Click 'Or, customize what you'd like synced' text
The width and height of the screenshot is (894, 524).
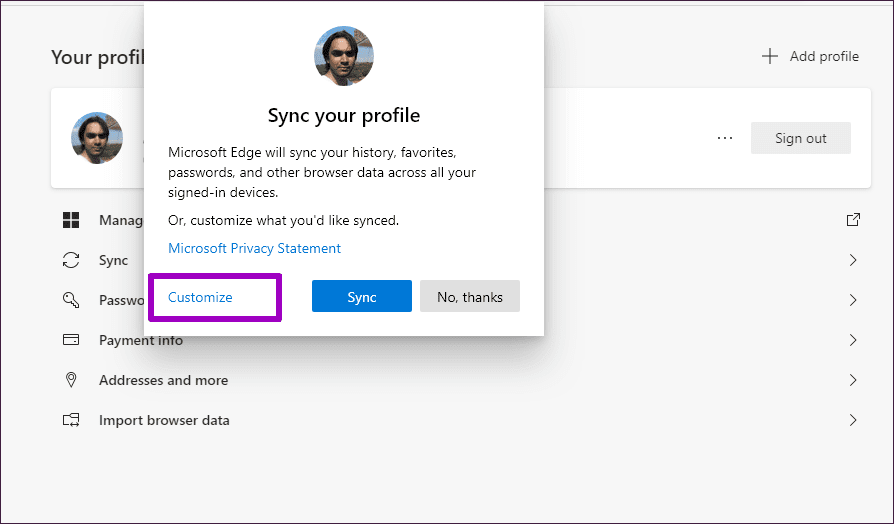(283, 220)
